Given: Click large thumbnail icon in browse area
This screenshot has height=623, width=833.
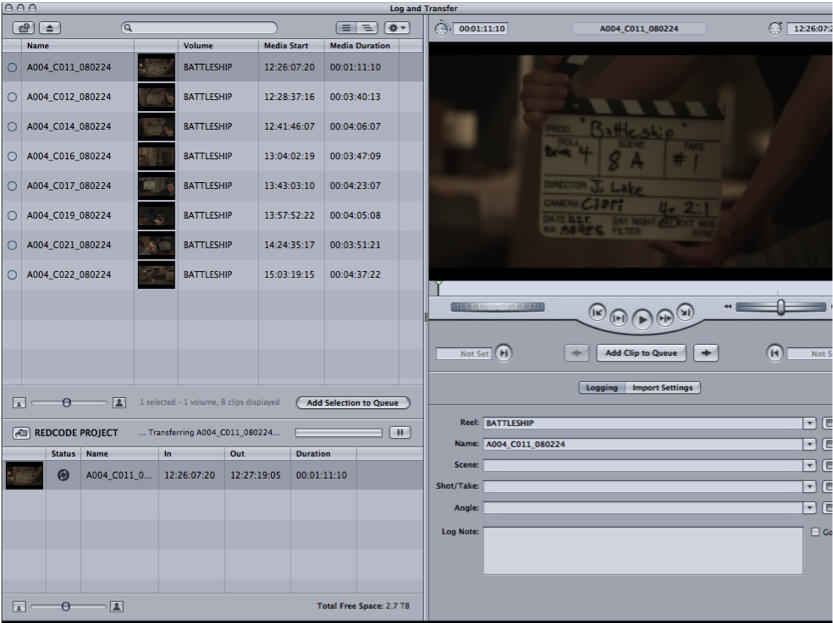Looking at the screenshot, I should click(119, 403).
